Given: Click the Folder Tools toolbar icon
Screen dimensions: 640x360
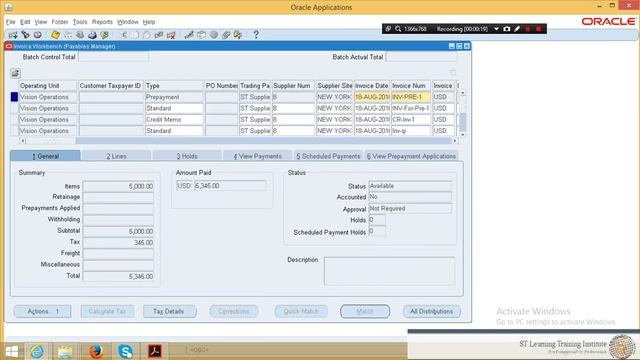Looking at the screenshot, I should pyautogui.click(x=238, y=35).
